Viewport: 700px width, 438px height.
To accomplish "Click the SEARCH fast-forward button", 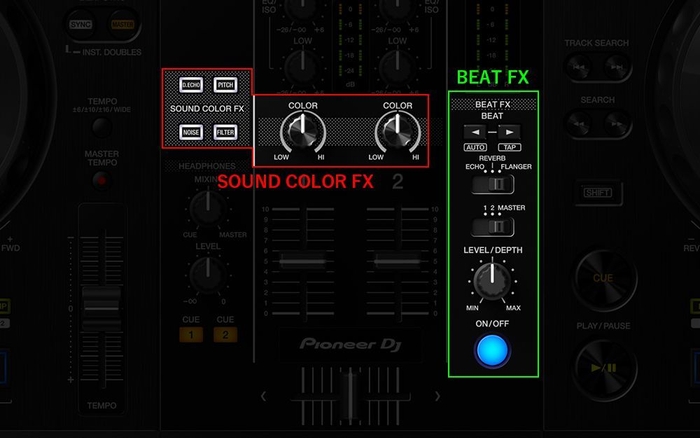I will [617, 124].
